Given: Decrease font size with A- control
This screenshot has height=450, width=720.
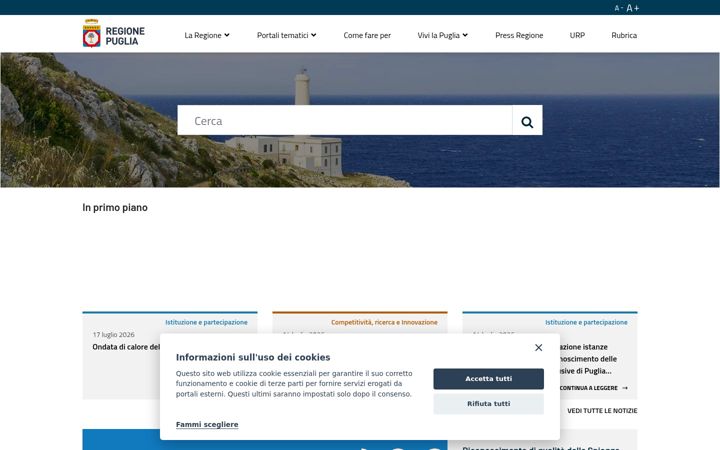Looking at the screenshot, I should pyautogui.click(x=619, y=8).
